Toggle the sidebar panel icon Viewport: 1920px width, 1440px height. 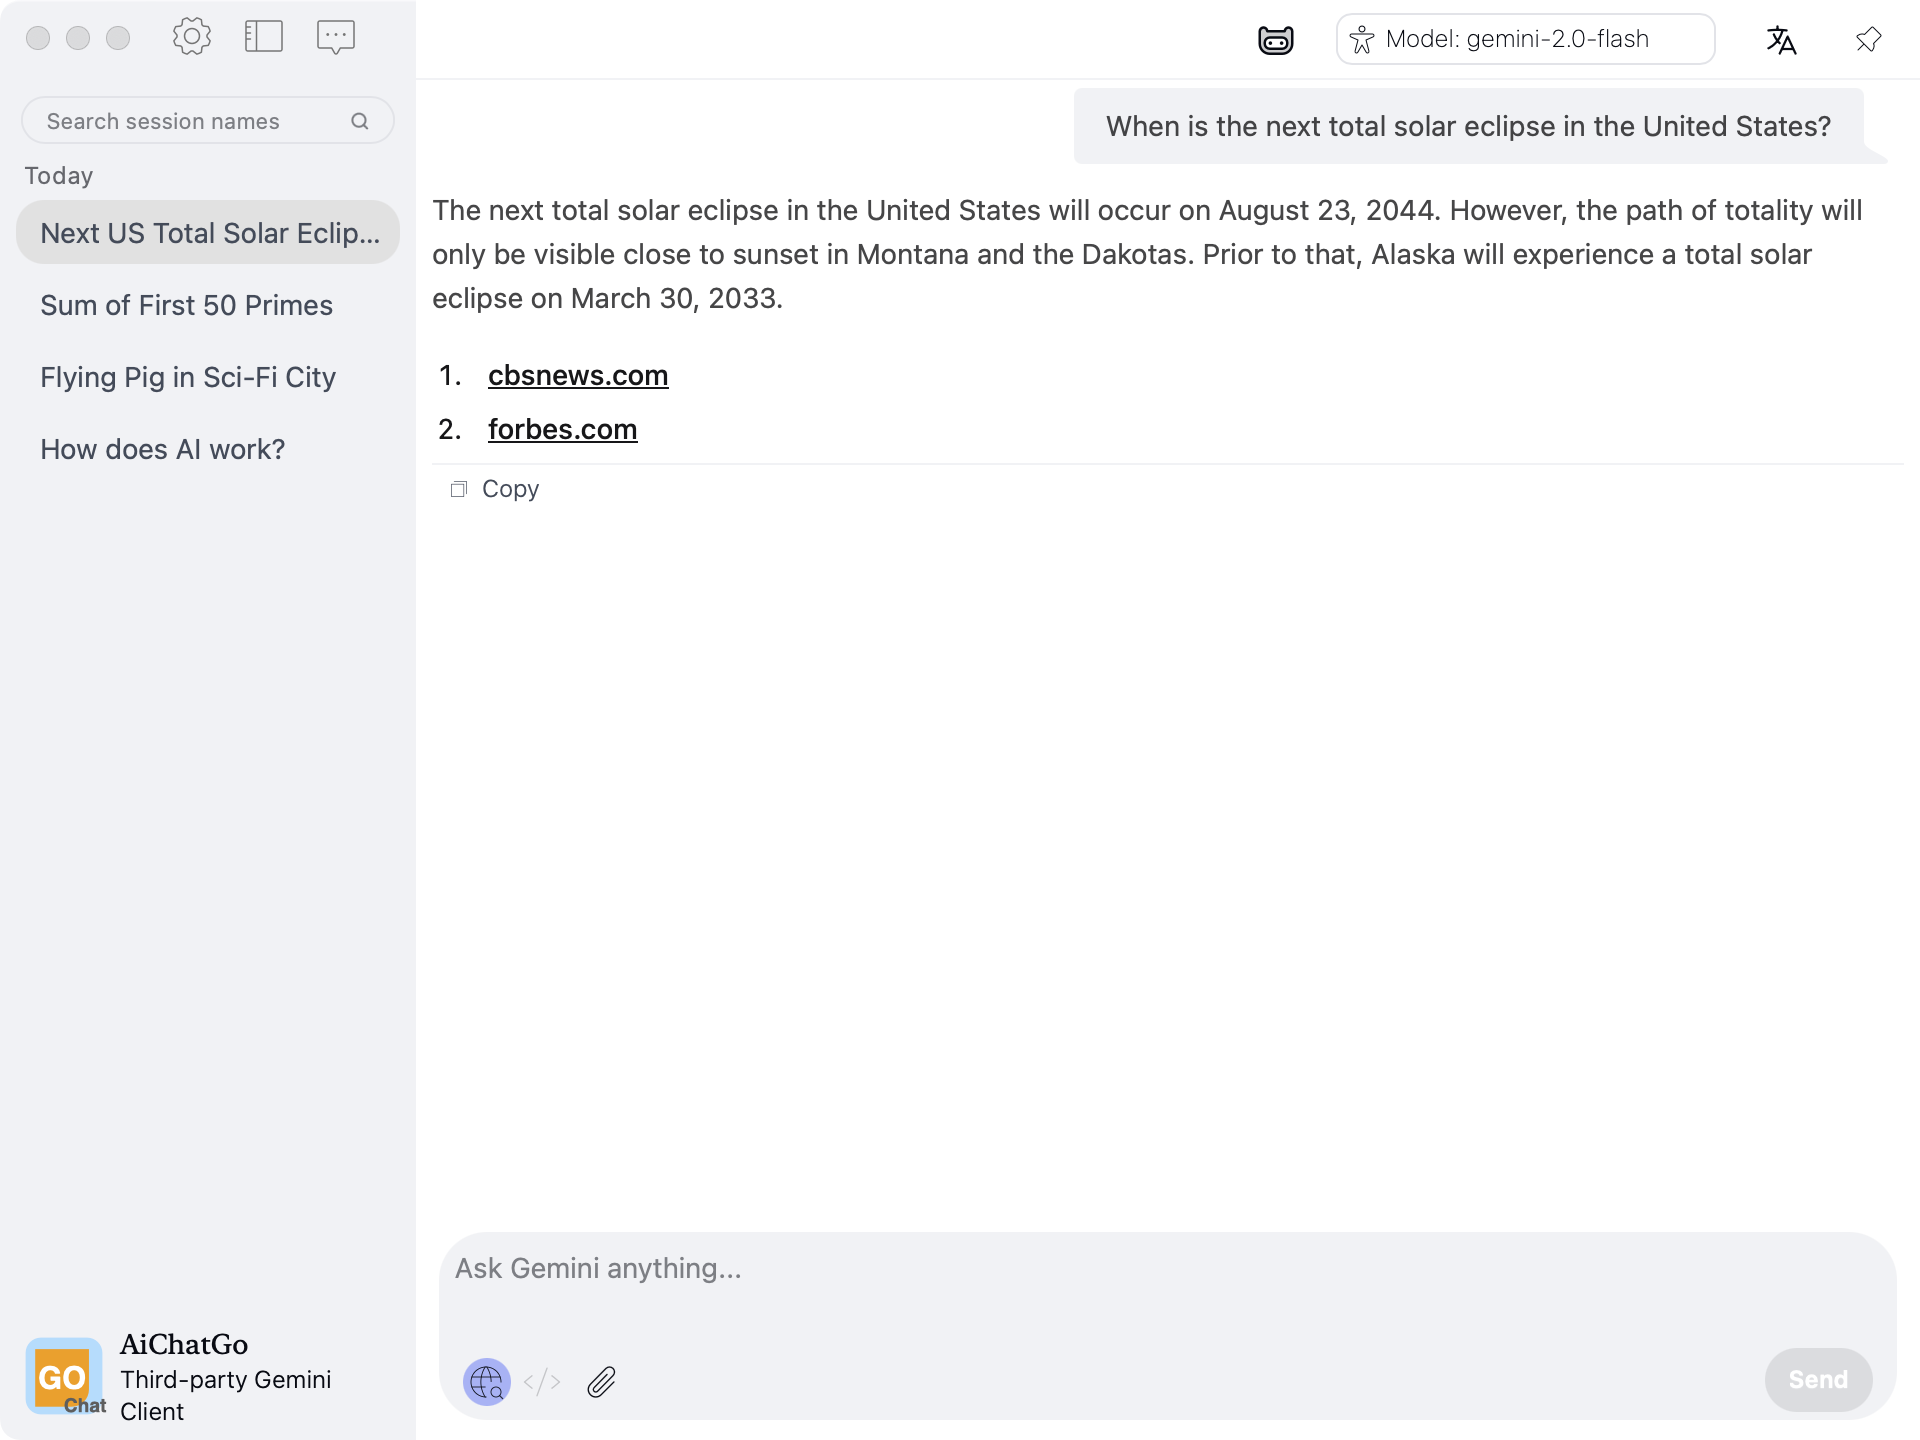click(264, 37)
